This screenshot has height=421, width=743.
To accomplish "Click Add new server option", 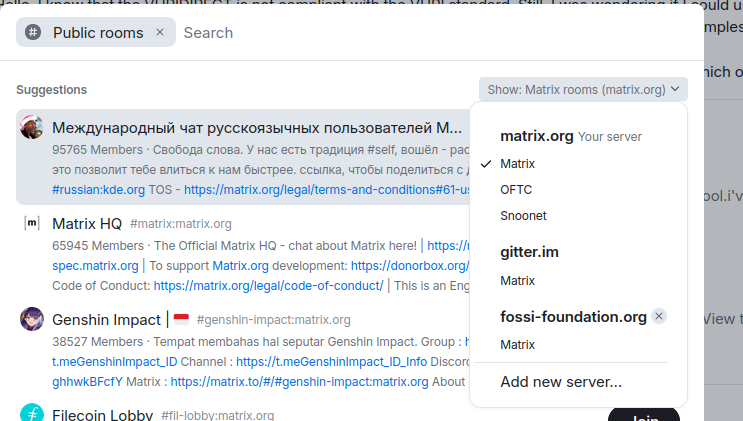I will (561, 381).
